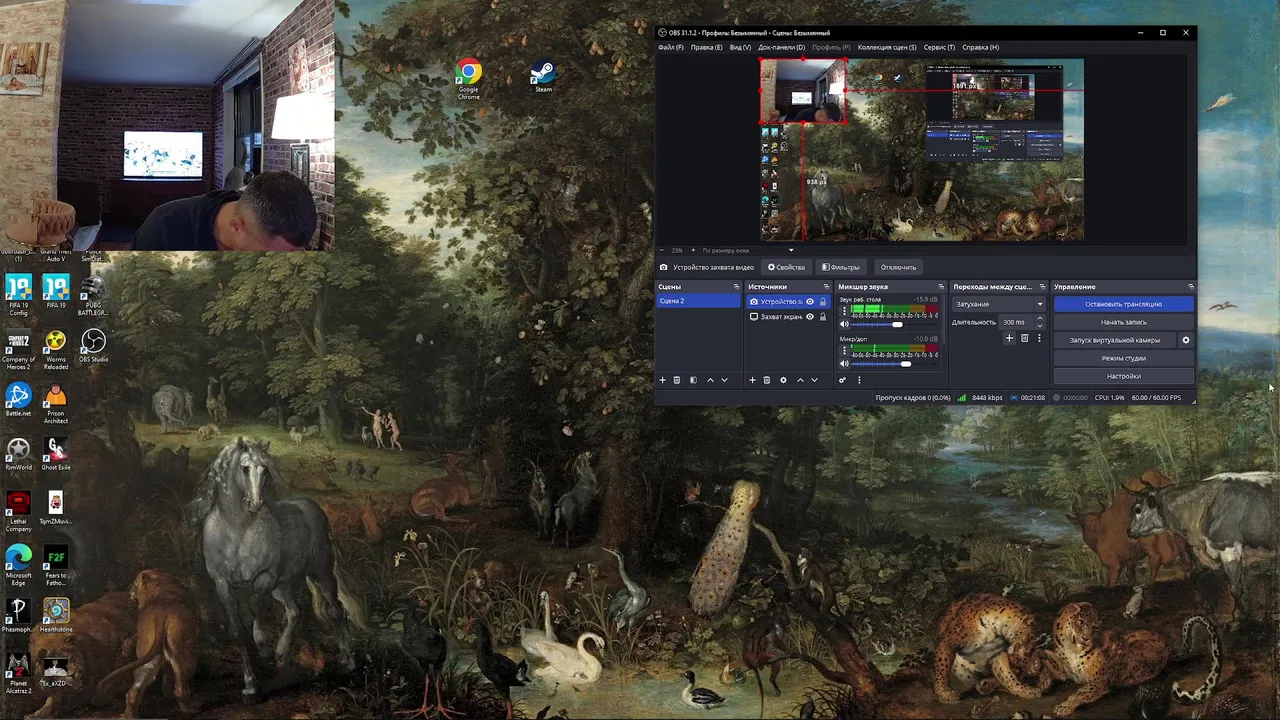Image resolution: width=1280 pixels, height=720 pixels.
Task: Mute Микр/доп speaker icon
Action: [x=844, y=364]
